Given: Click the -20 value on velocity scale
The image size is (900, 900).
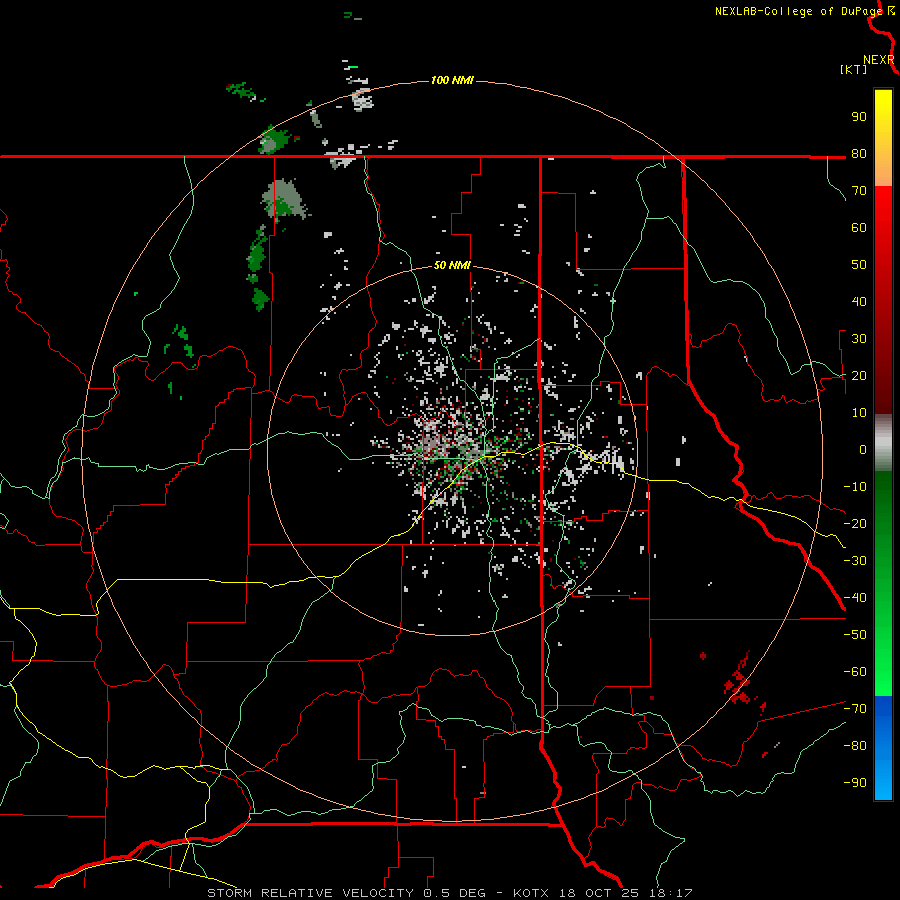Looking at the screenshot, I should click(x=855, y=524).
